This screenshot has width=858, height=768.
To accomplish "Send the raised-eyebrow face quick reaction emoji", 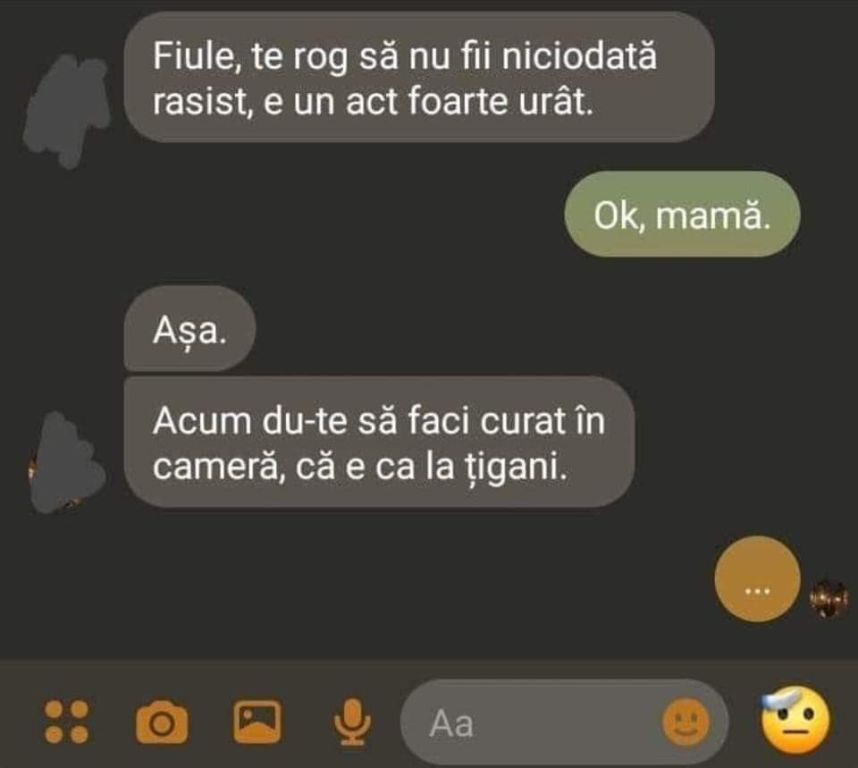I will 796,721.
